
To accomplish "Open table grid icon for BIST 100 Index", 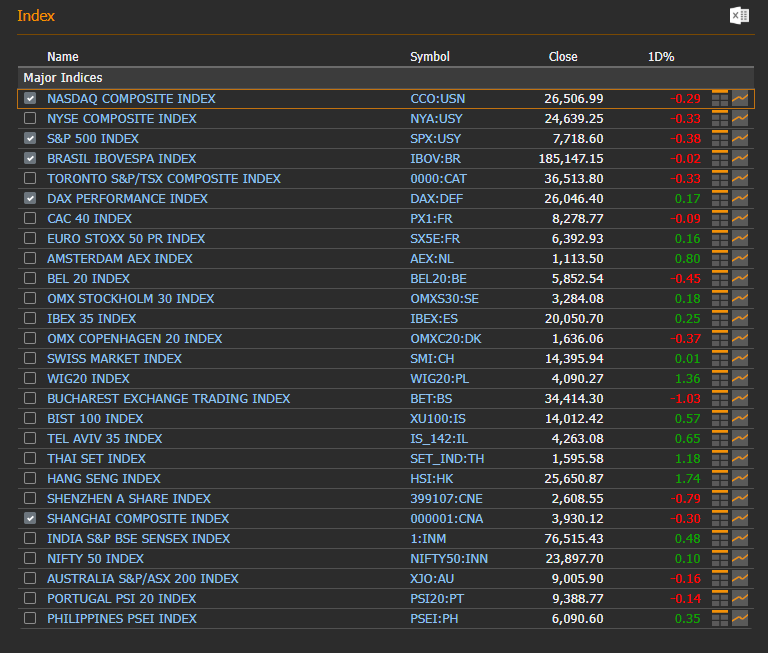I will 720,418.
